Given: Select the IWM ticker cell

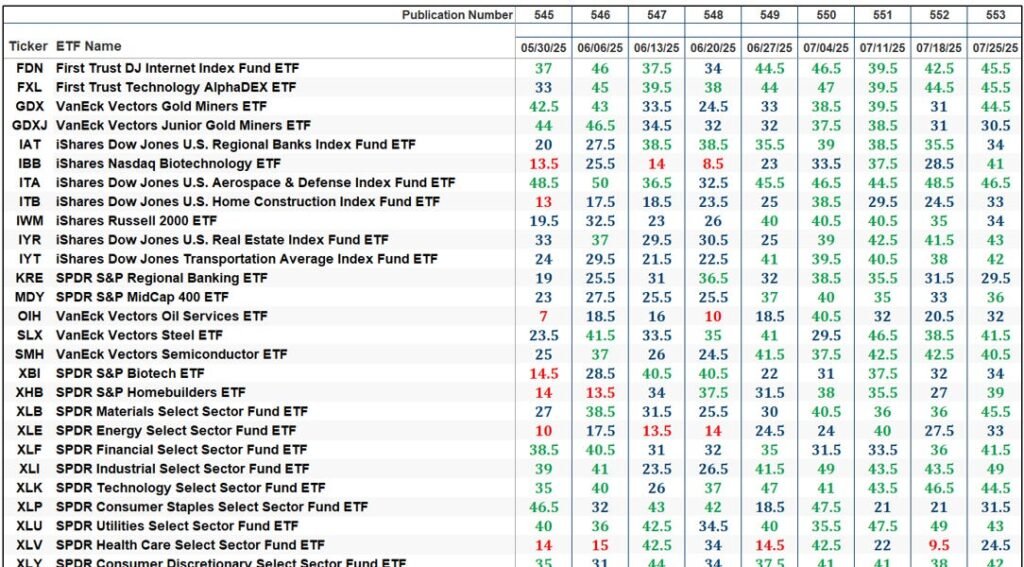Looking at the screenshot, I should tap(30, 221).
